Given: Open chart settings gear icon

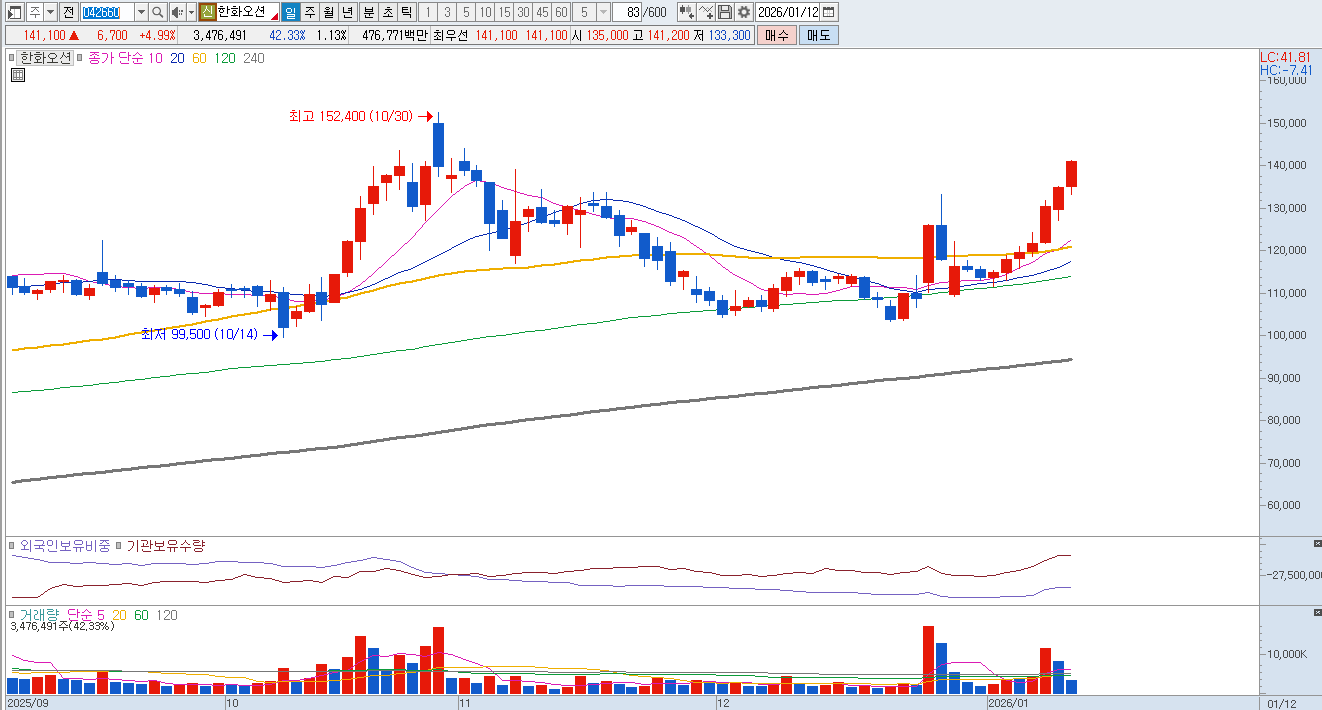Looking at the screenshot, I should 744,12.
